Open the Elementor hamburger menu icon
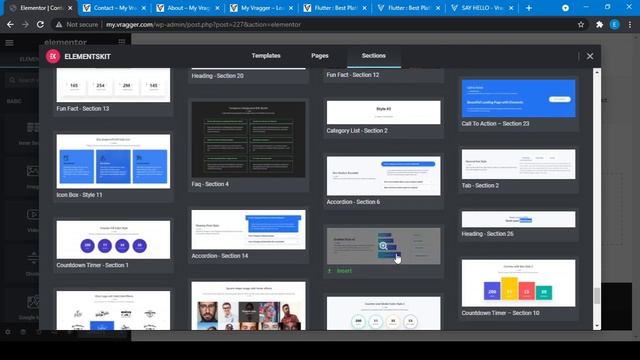 (9, 42)
